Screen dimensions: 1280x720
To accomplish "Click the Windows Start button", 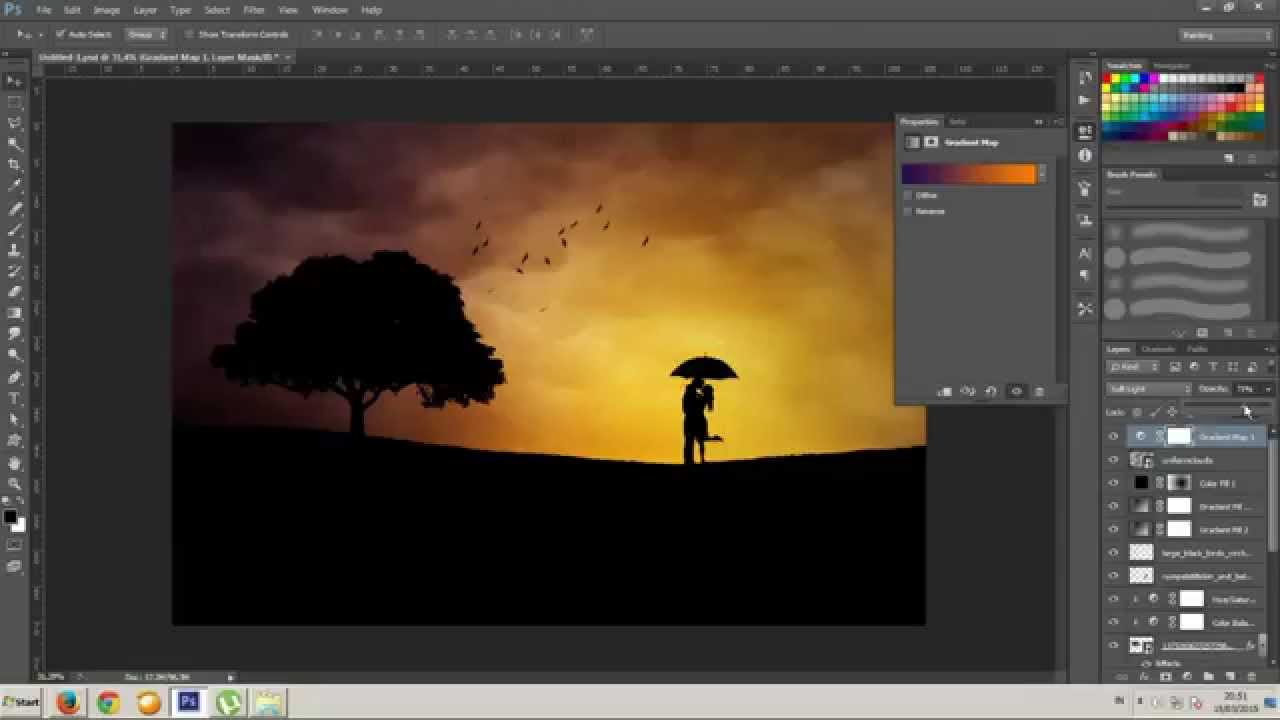I will coord(22,702).
